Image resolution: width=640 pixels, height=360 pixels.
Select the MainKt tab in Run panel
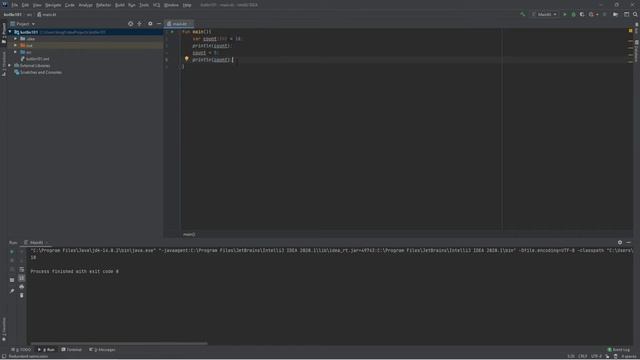point(36,242)
